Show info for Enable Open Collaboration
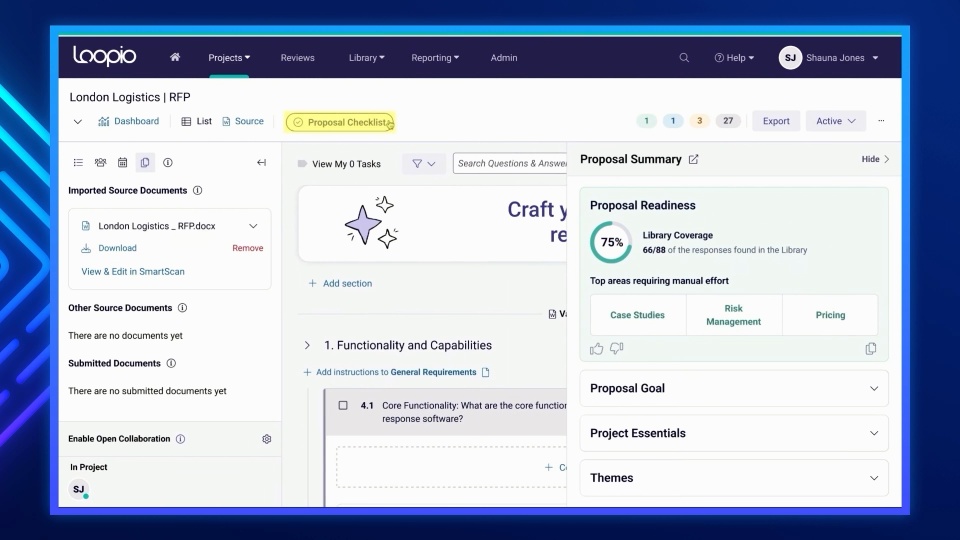The height and width of the screenshot is (540, 960). pos(181,439)
